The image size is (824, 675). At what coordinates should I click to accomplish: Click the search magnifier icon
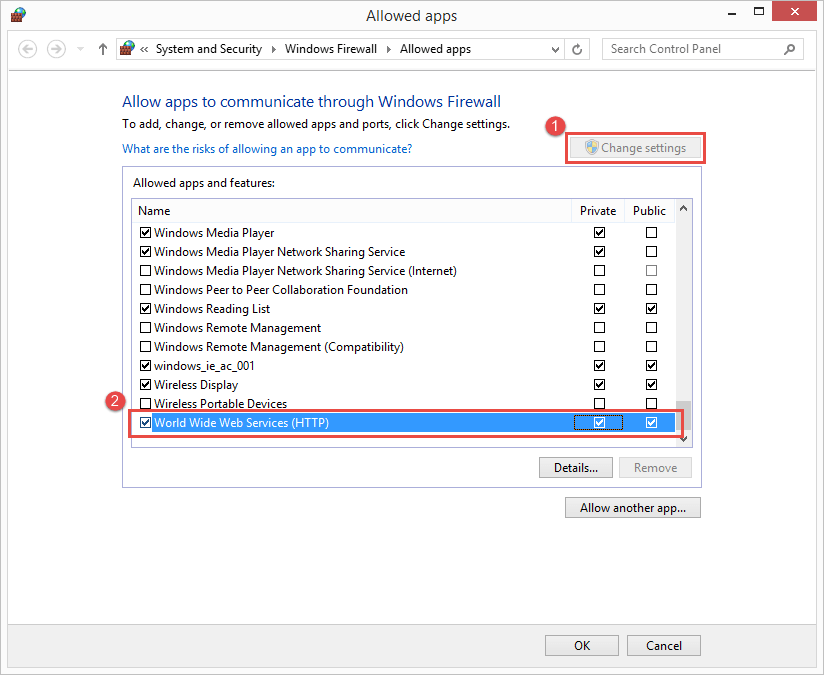pyautogui.click(x=789, y=49)
